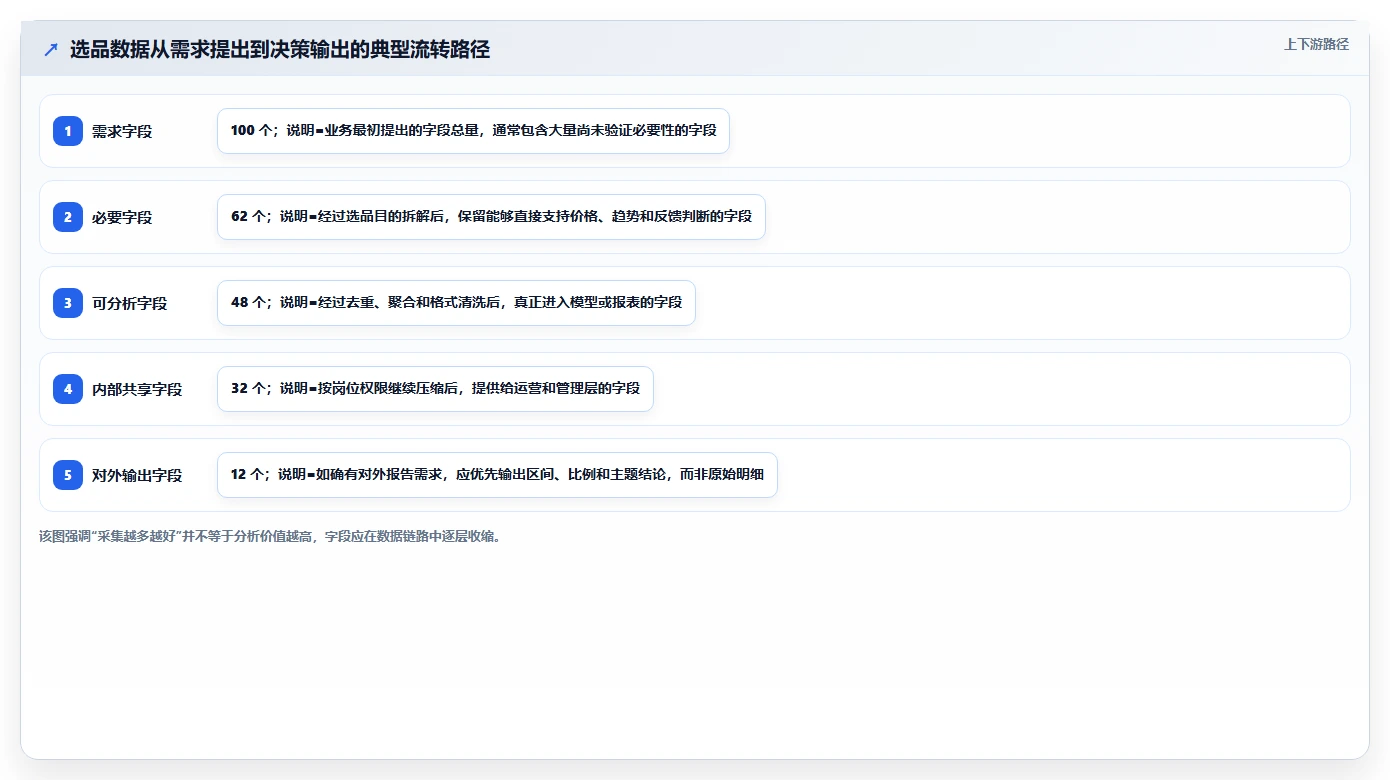Click the 必要字段 label

pos(122,217)
